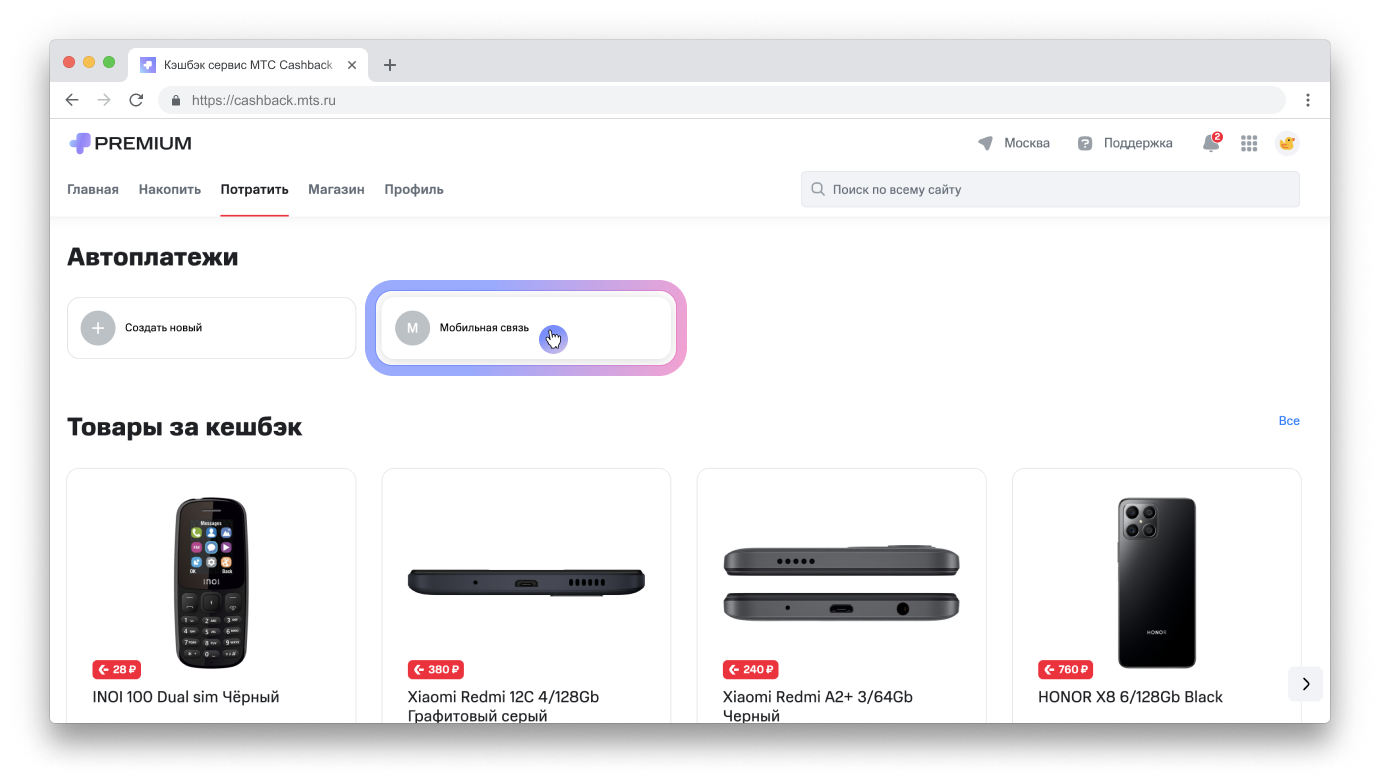Click the Товары за кешбэк heading
The height and width of the screenshot is (783, 1380).
click(x=185, y=427)
